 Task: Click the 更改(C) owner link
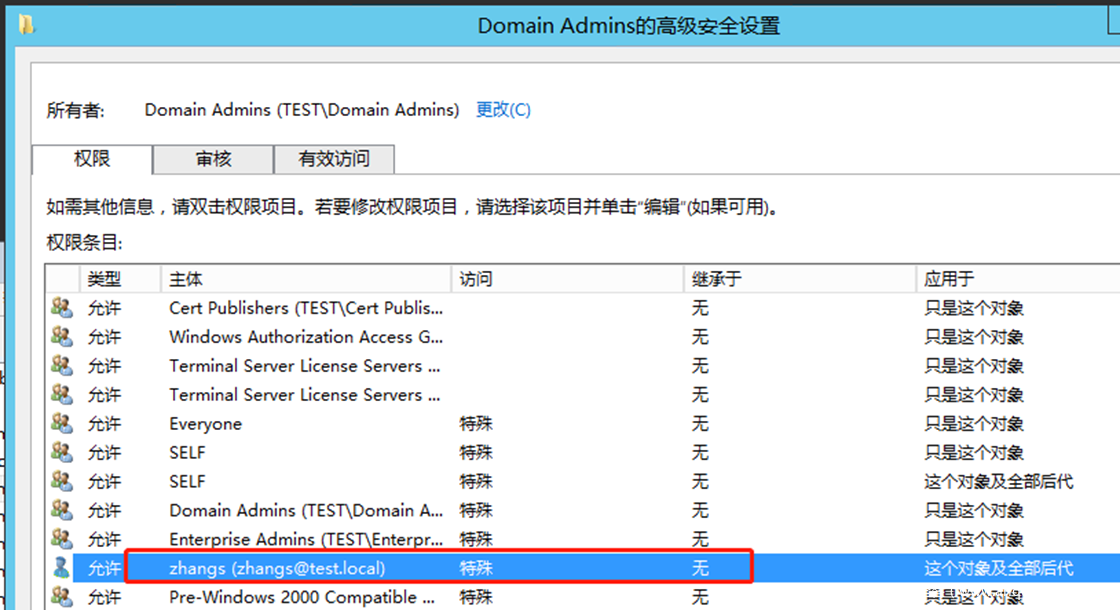click(503, 110)
